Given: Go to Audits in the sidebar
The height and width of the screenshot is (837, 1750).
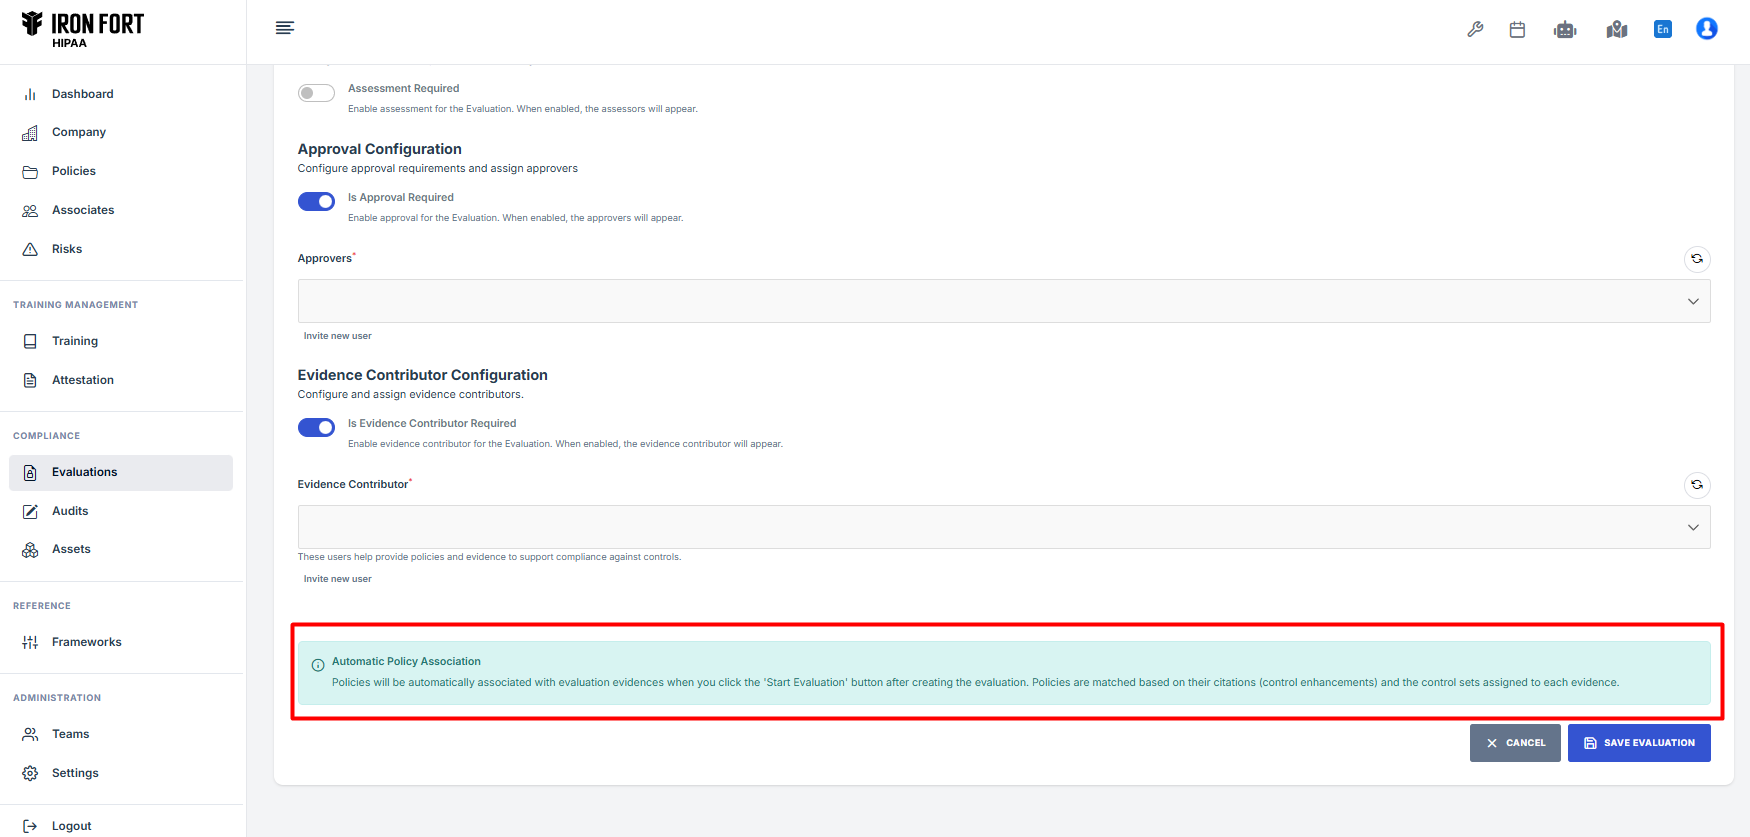Looking at the screenshot, I should pyautogui.click(x=70, y=511).
